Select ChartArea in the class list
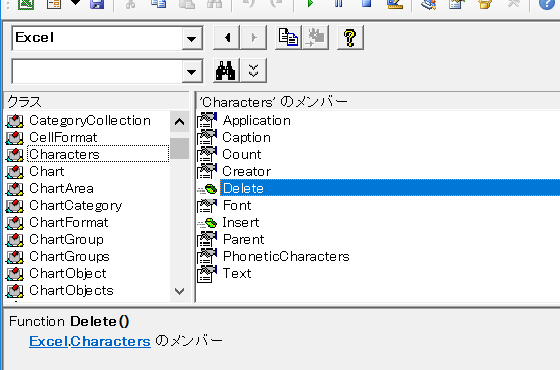Screen dimensions: 560x370 [61, 189]
